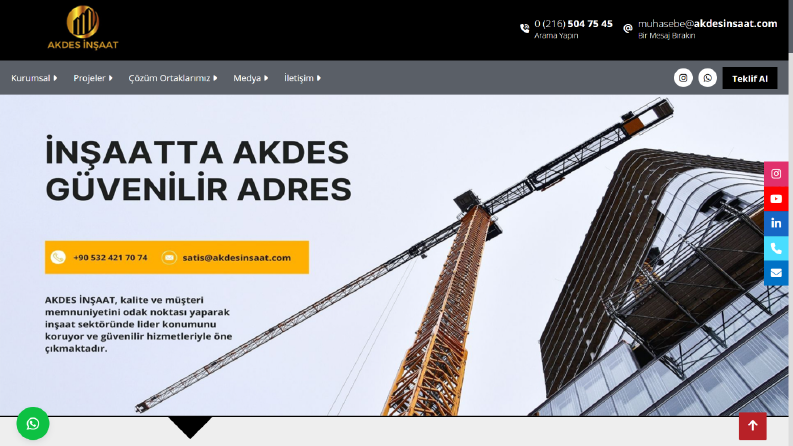793x446 pixels.
Task: Call the number 0 (216) 504 75 45
Action: [573, 24]
